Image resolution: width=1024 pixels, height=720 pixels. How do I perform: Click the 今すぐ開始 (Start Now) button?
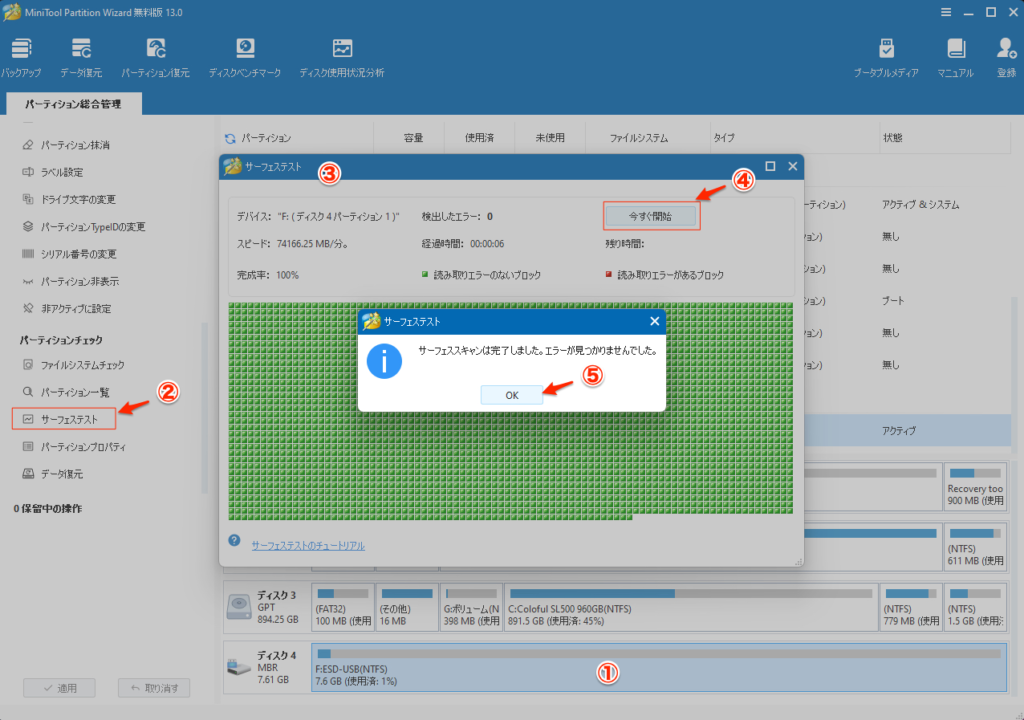click(x=650, y=216)
